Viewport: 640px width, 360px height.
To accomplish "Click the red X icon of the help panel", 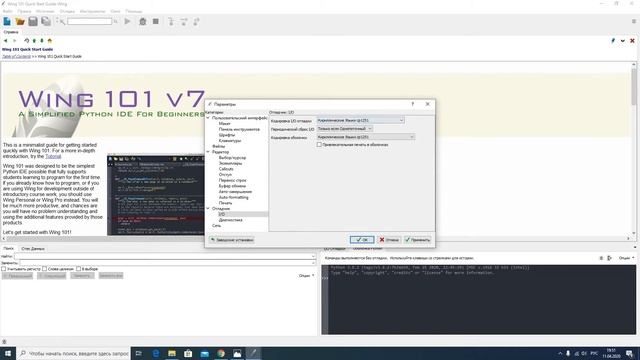I will [632, 41].
